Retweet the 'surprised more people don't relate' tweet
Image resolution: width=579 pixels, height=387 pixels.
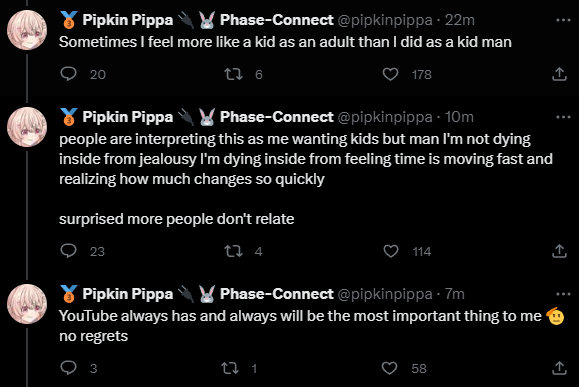234,251
